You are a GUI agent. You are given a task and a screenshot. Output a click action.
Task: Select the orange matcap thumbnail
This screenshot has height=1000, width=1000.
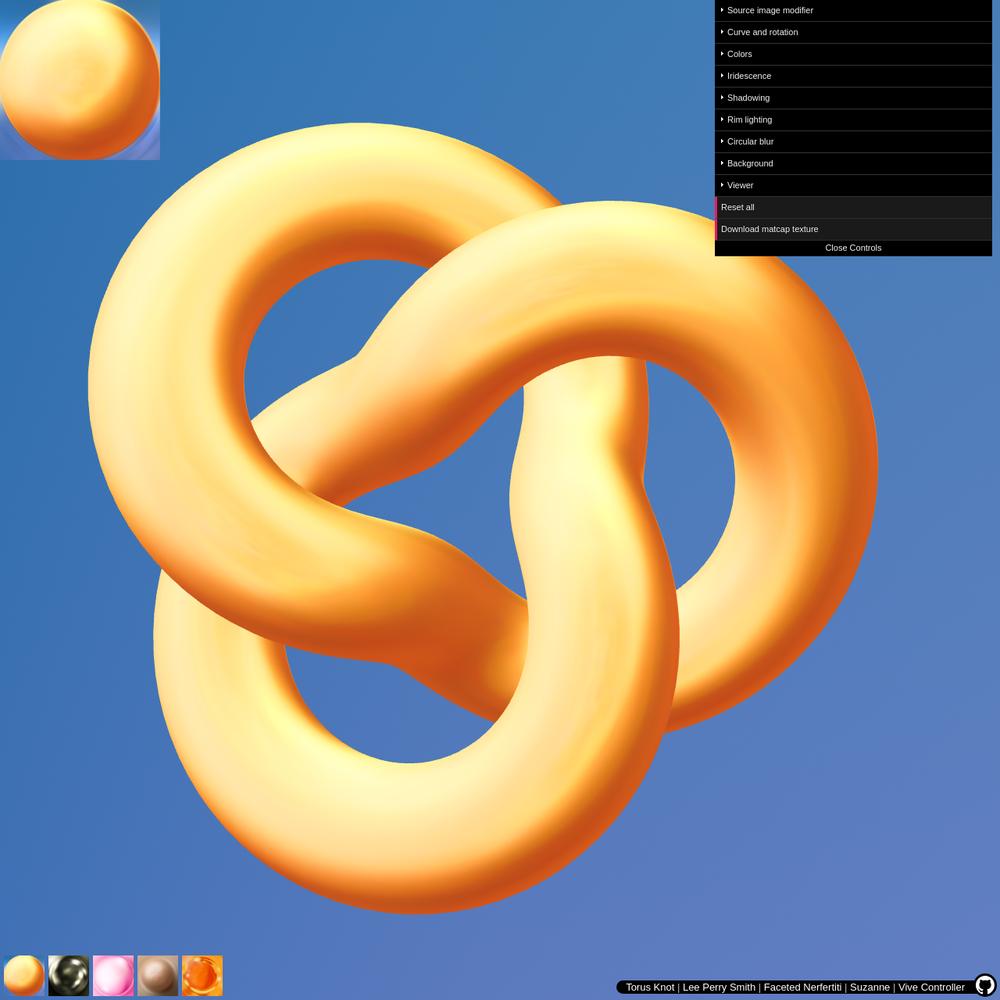pos(24,975)
